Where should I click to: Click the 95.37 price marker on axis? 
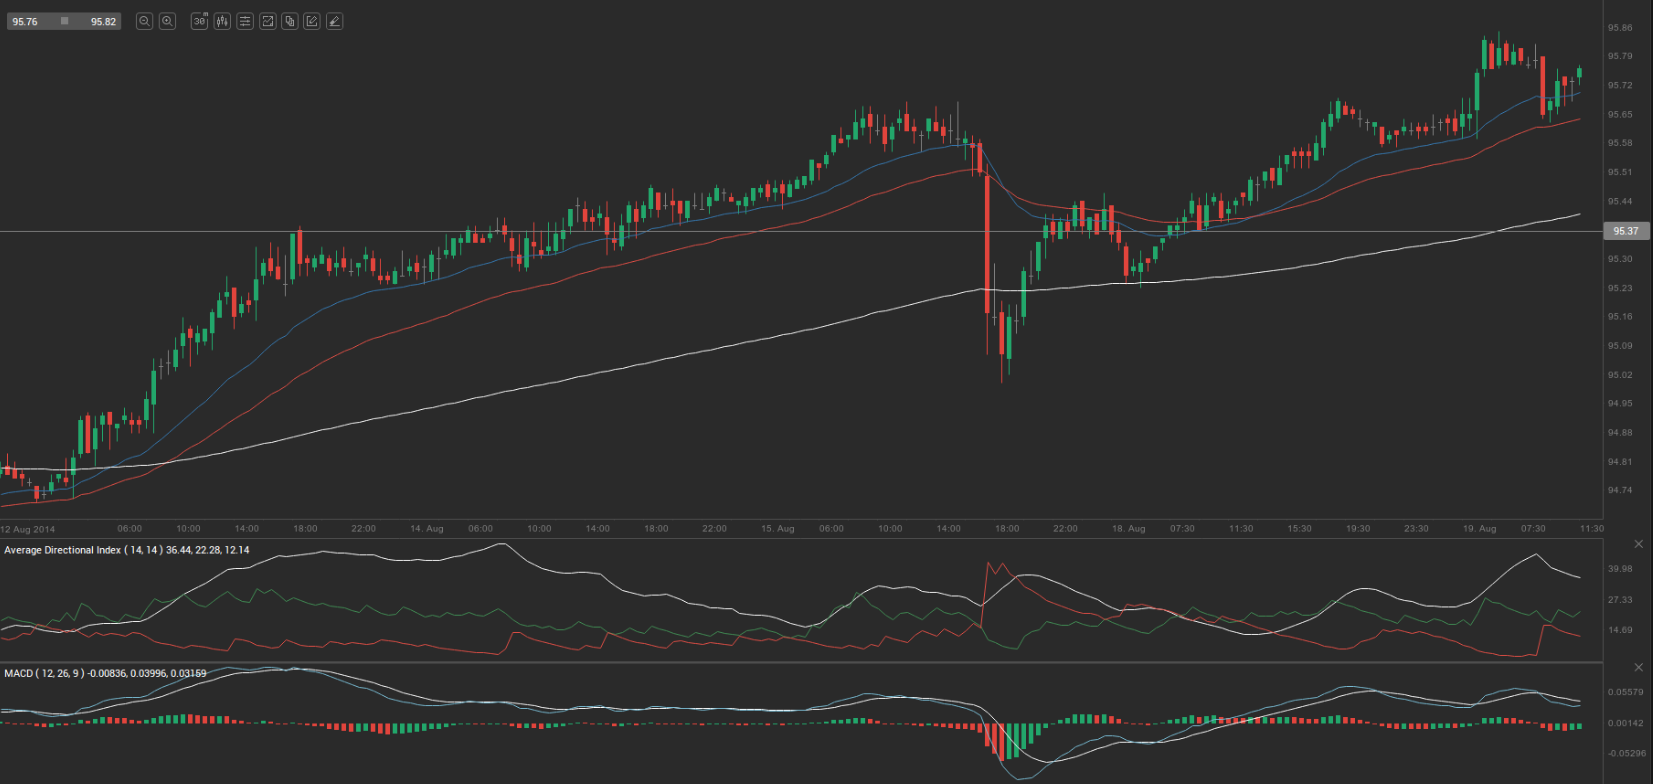coord(1626,231)
